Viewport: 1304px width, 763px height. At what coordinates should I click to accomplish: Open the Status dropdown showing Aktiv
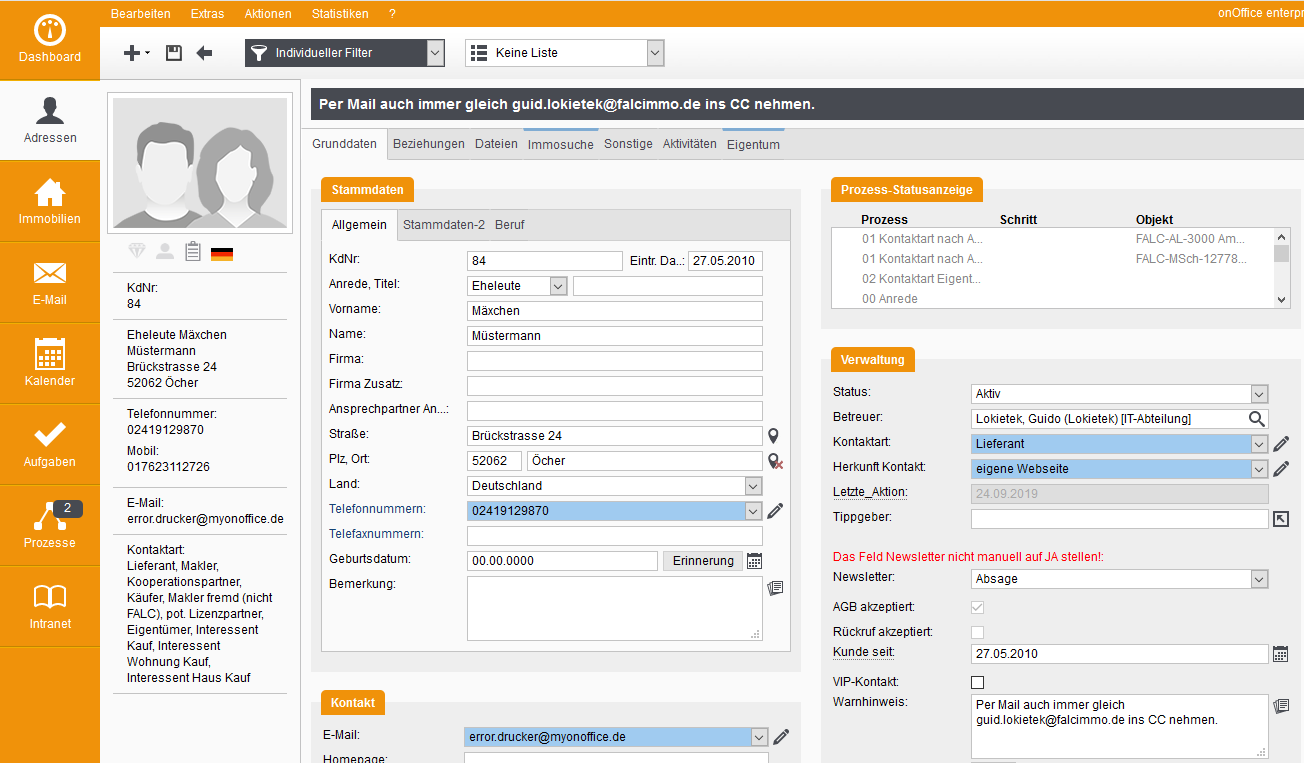pyautogui.click(x=1259, y=394)
